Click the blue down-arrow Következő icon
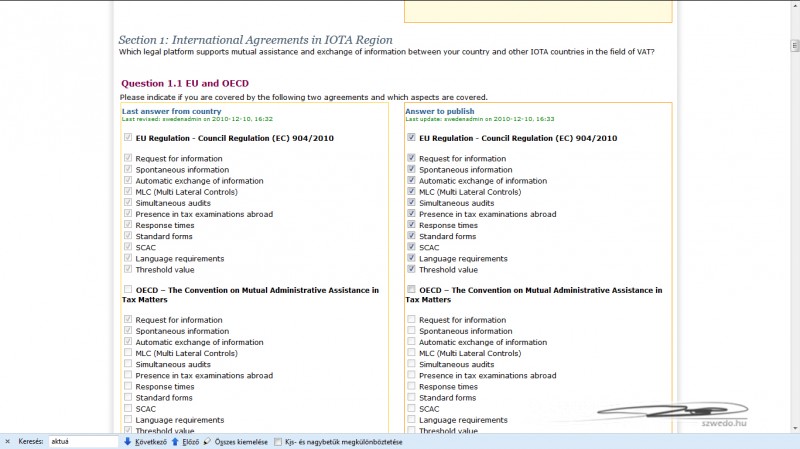Viewport: 800px width, 449px height. [128, 441]
